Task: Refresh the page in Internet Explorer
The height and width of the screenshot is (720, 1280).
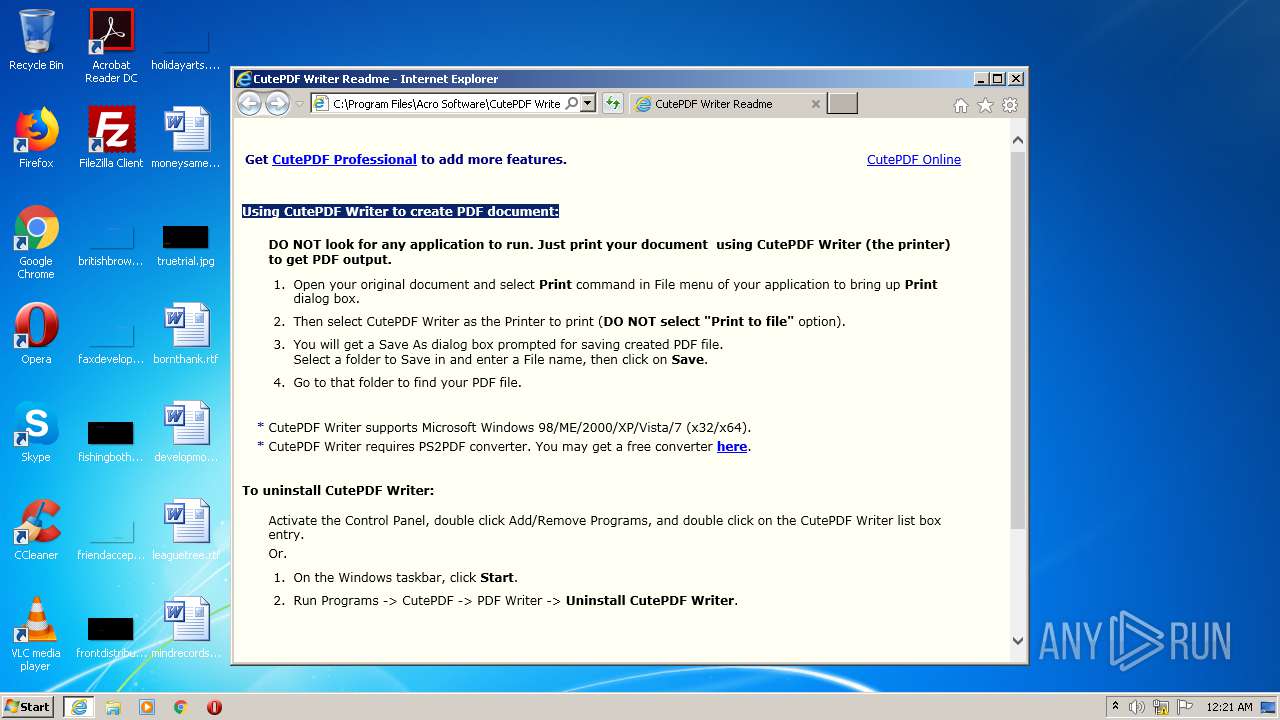Action: [x=612, y=103]
